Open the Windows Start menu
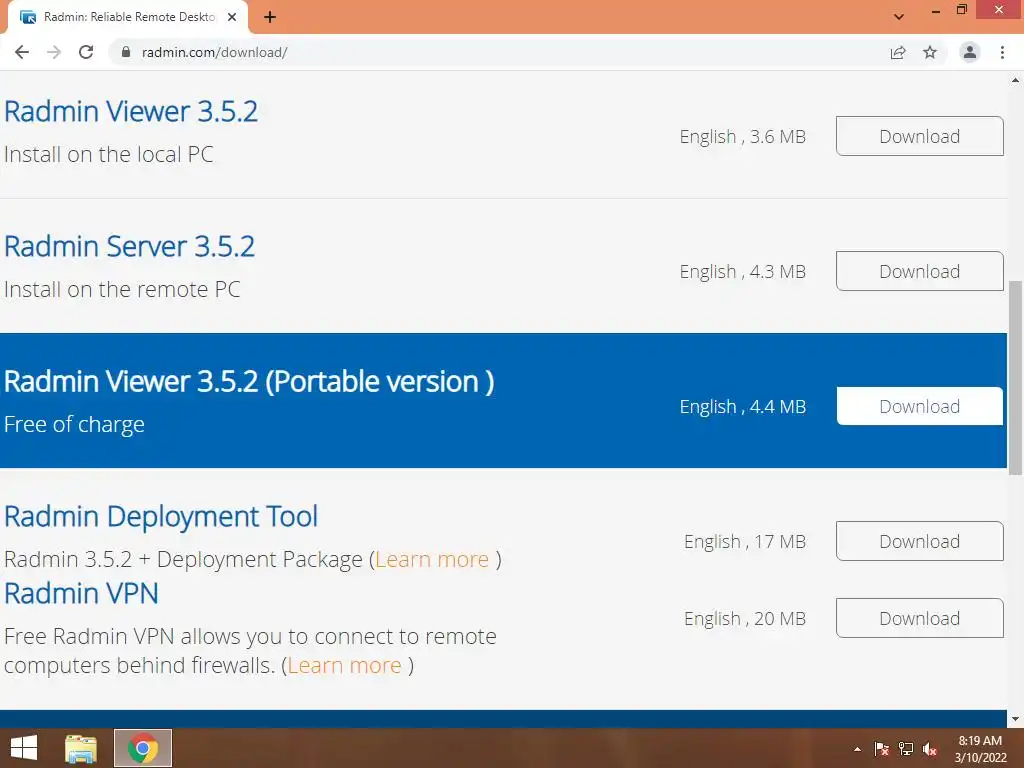Image resolution: width=1024 pixels, height=768 pixels. point(24,748)
